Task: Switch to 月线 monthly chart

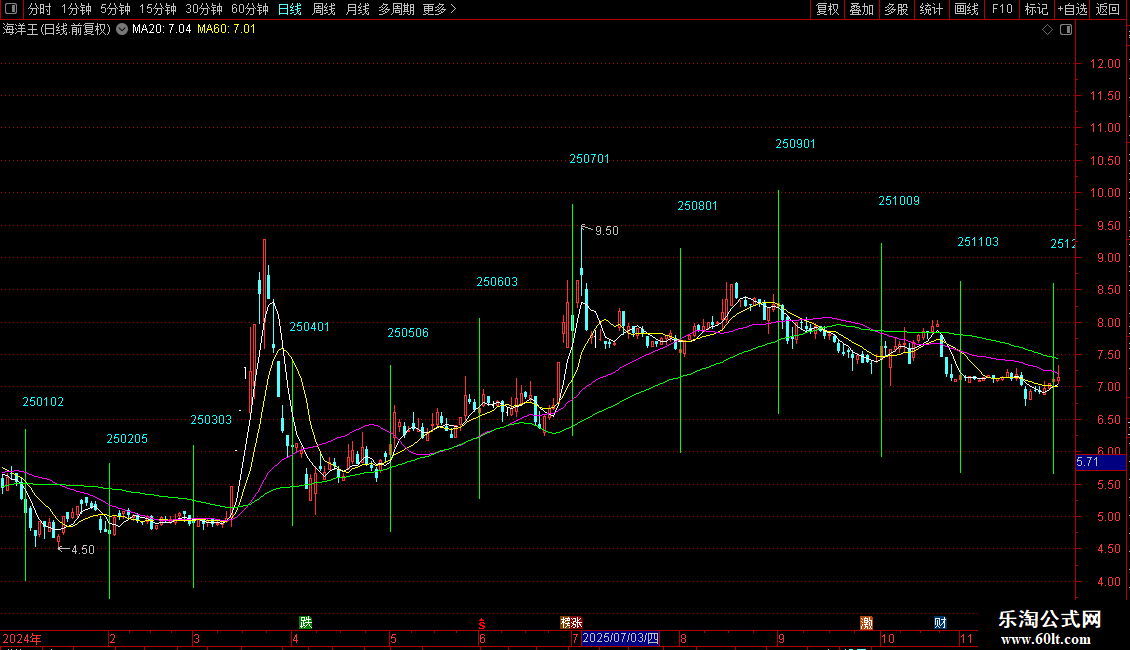Action: coord(357,9)
